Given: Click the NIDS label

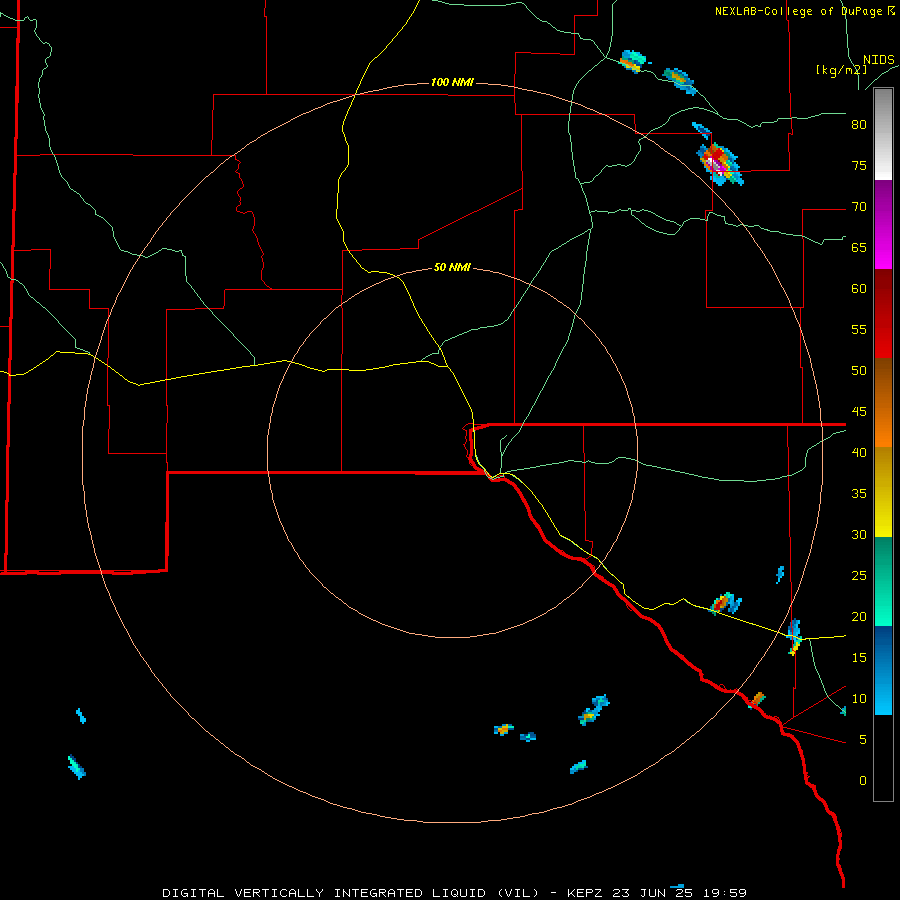Looking at the screenshot, I should click(x=878, y=59).
